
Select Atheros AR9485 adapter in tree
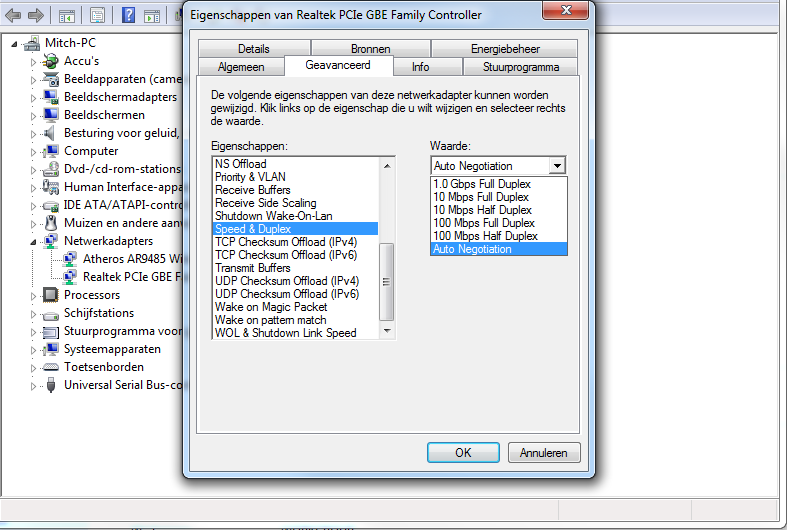[130, 259]
